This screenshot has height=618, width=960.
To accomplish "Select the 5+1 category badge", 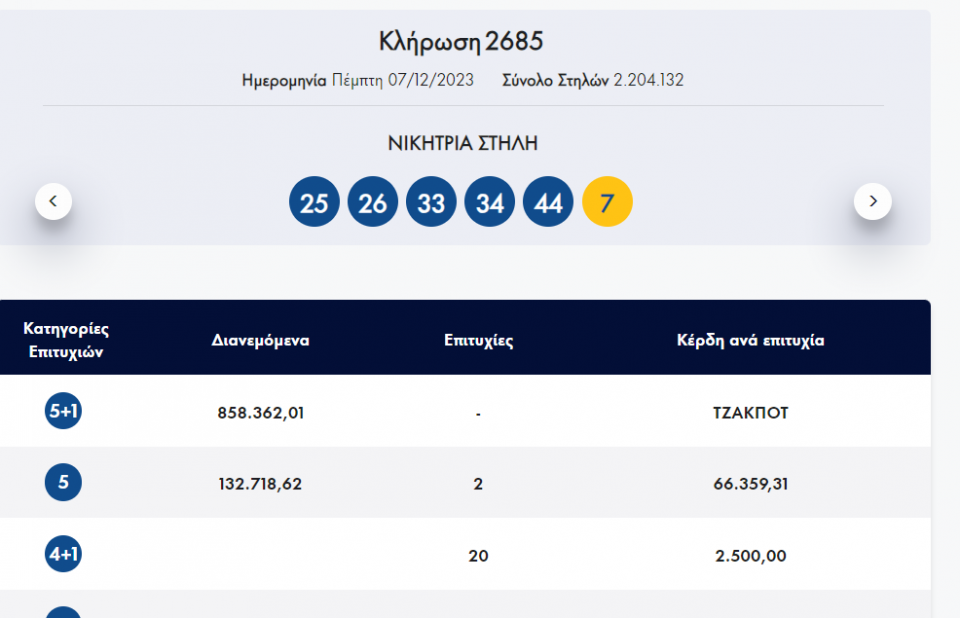I will pyautogui.click(x=63, y=412).
